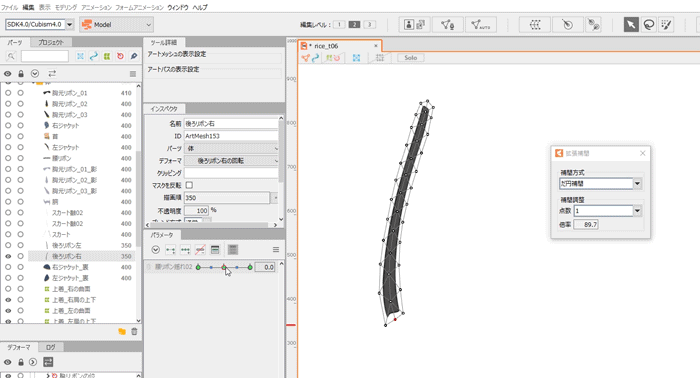Set edit level to 1

tap(339, 25)
